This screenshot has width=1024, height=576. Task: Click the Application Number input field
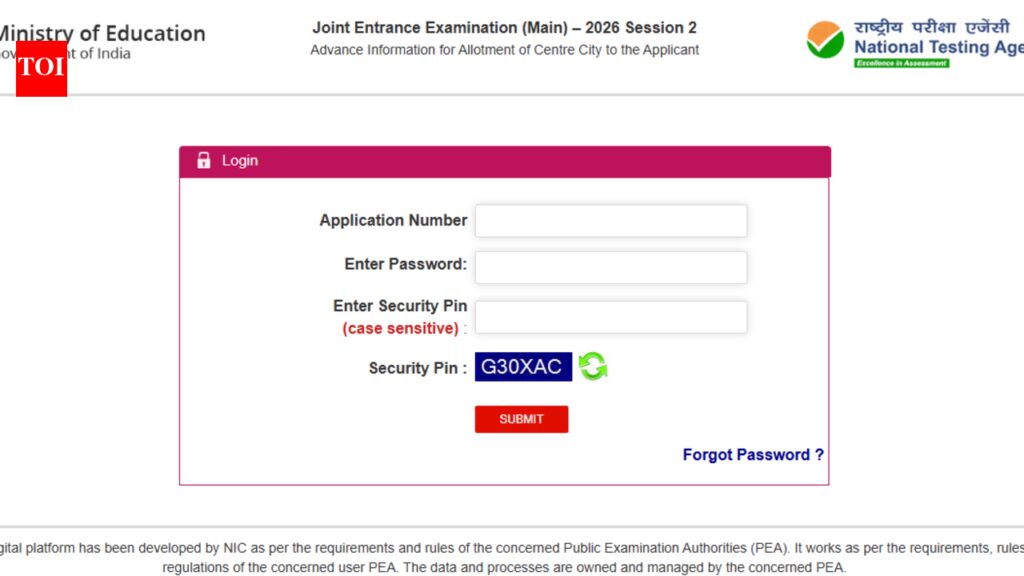point(610,220)
